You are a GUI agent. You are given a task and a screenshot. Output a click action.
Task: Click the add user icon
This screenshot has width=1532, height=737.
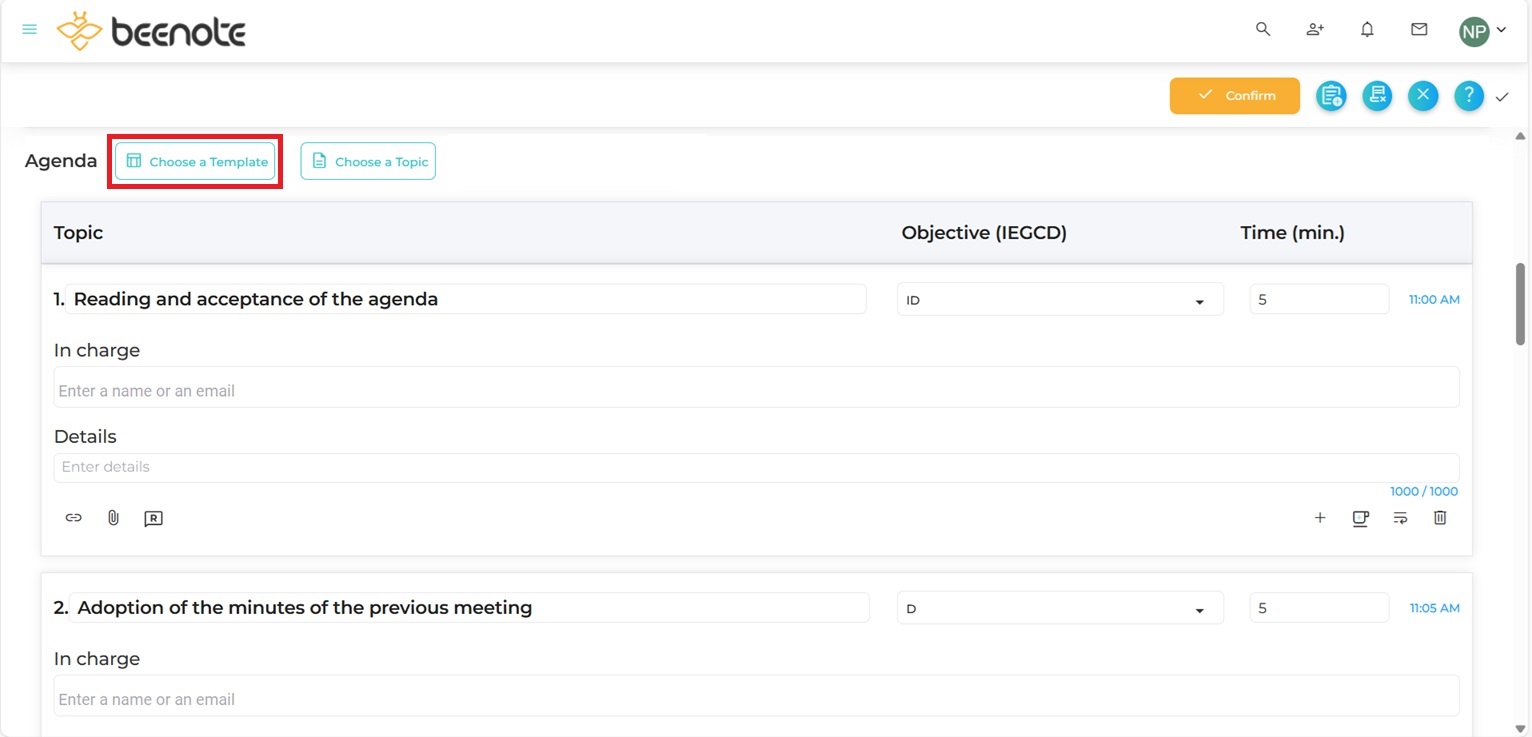click(x=1315, y=30)
